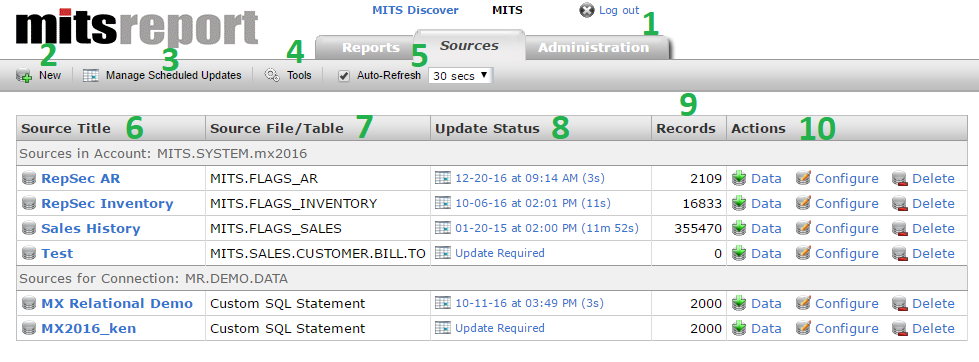
Task: Click the Tools gears icon
Action: point(272,76)
